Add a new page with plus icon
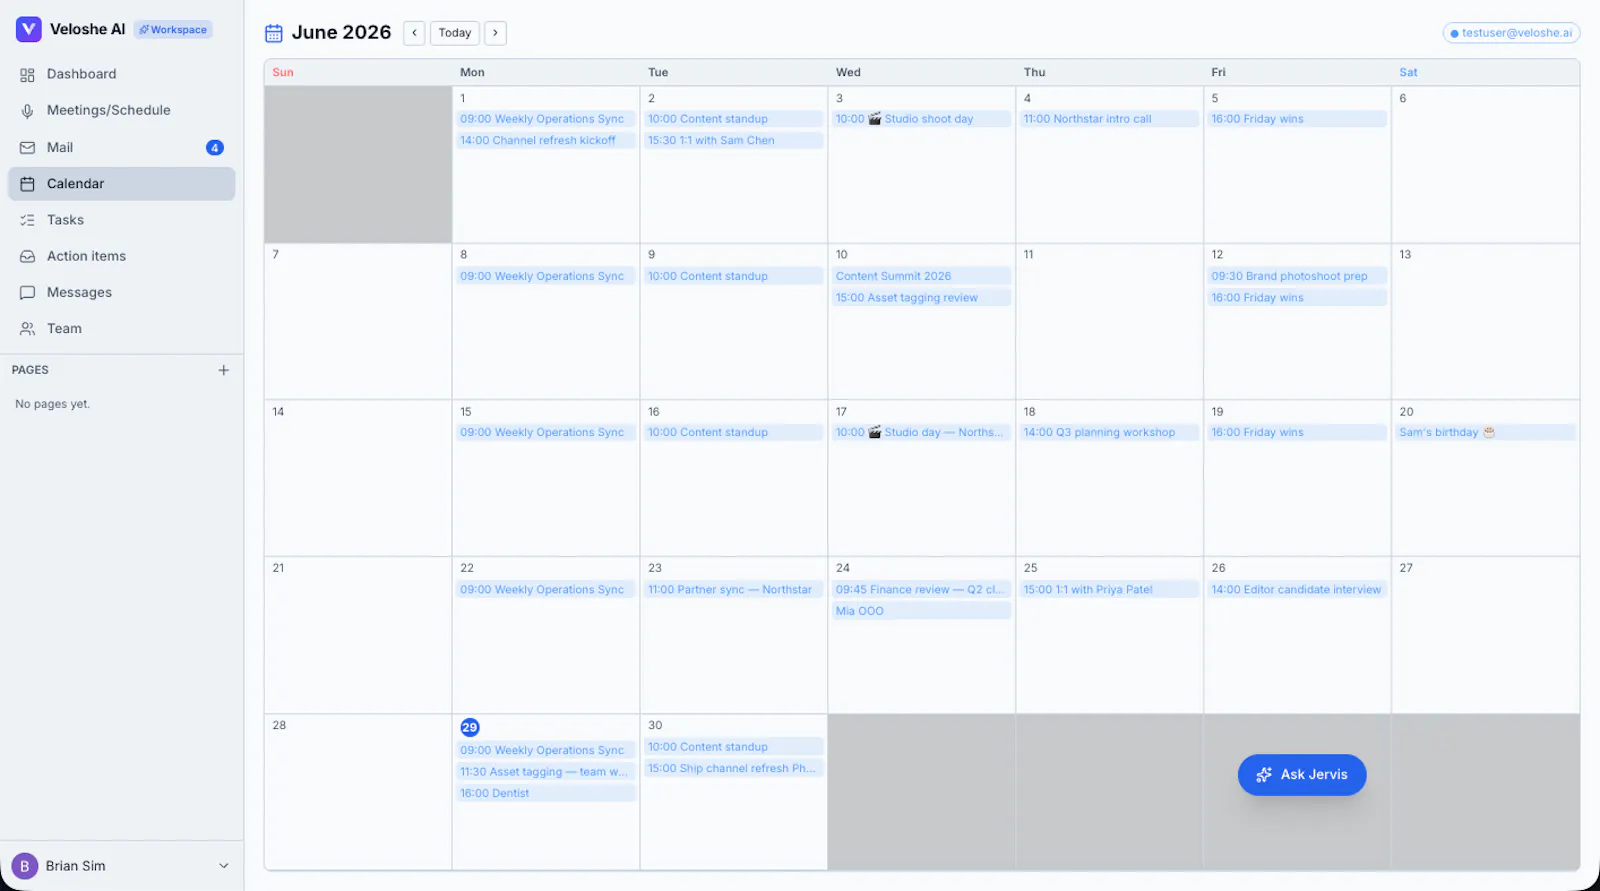The width and height of the screenshot is (1600, 891). click(224, 370)
